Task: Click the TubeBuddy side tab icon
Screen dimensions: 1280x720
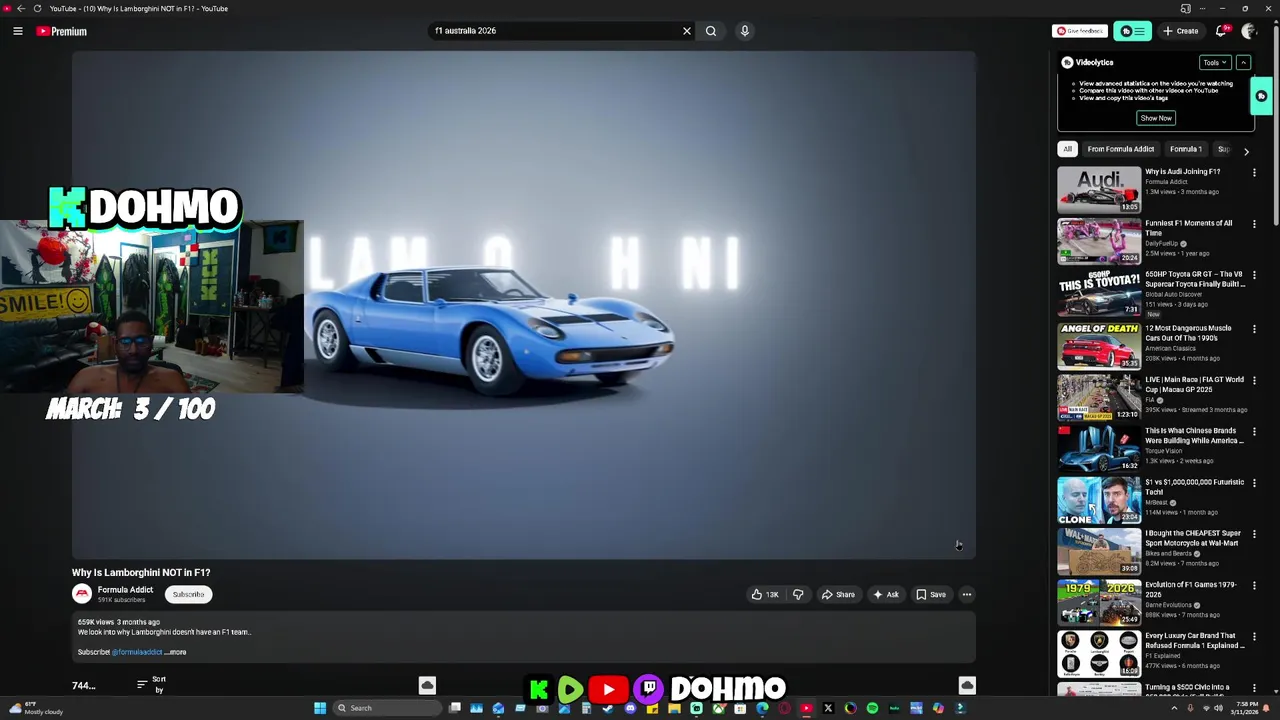Action: [x=1262, y=97]
